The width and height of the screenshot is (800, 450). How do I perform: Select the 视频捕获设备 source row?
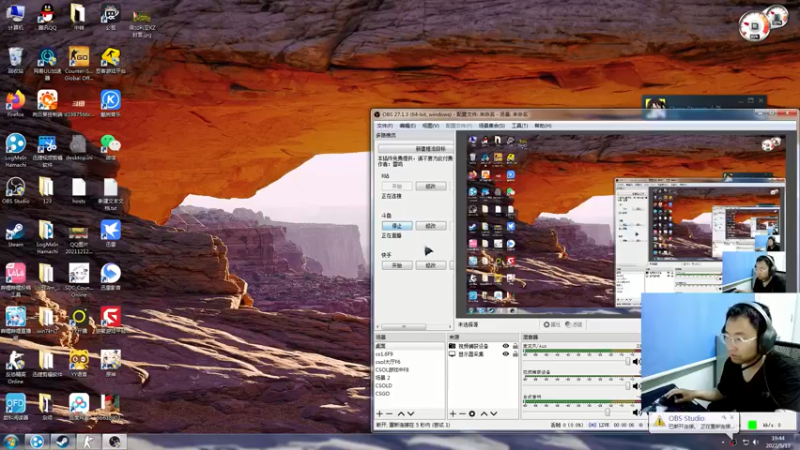[x=483, y=346]
